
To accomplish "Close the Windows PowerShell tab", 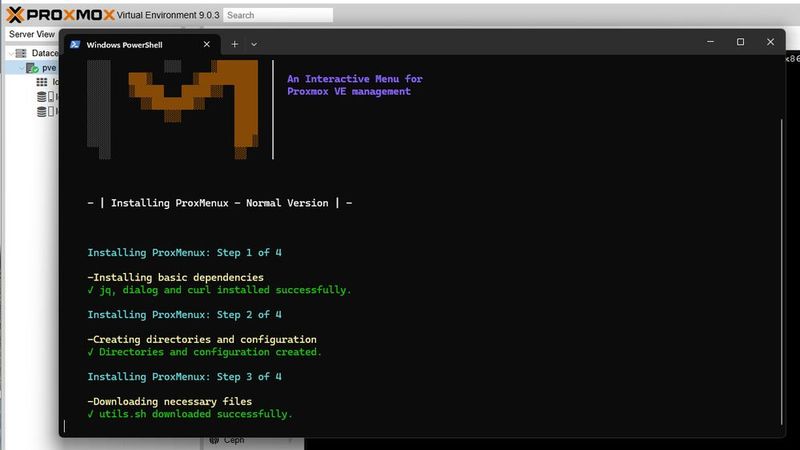I will tap(207, 44).
